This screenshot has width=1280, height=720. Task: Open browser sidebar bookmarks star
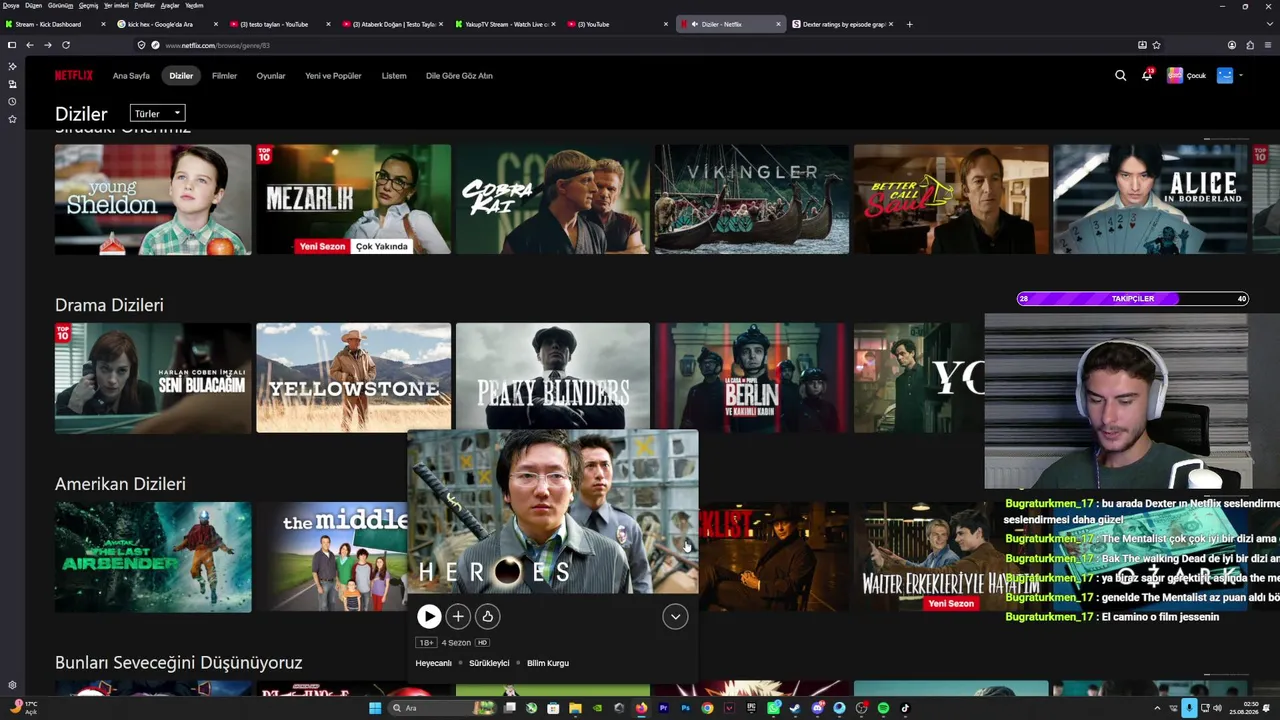tap(12, 119)
